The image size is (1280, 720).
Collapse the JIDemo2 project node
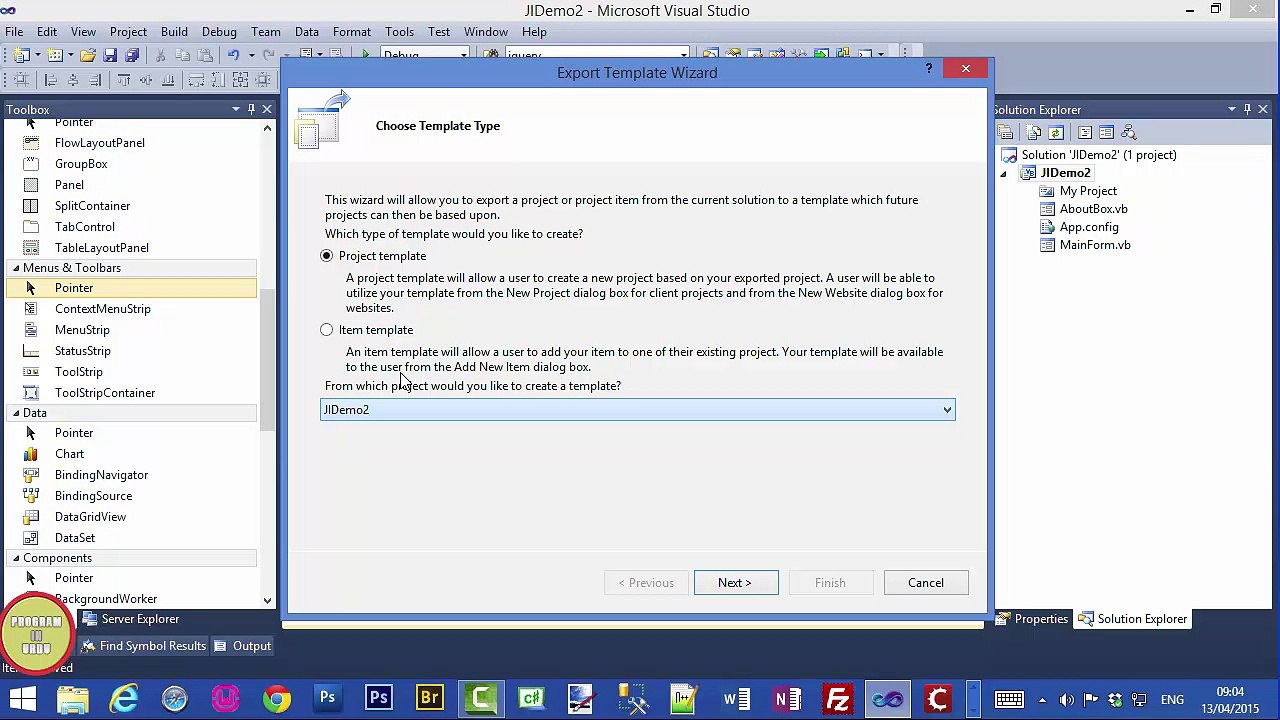(x=1004, y=174)
